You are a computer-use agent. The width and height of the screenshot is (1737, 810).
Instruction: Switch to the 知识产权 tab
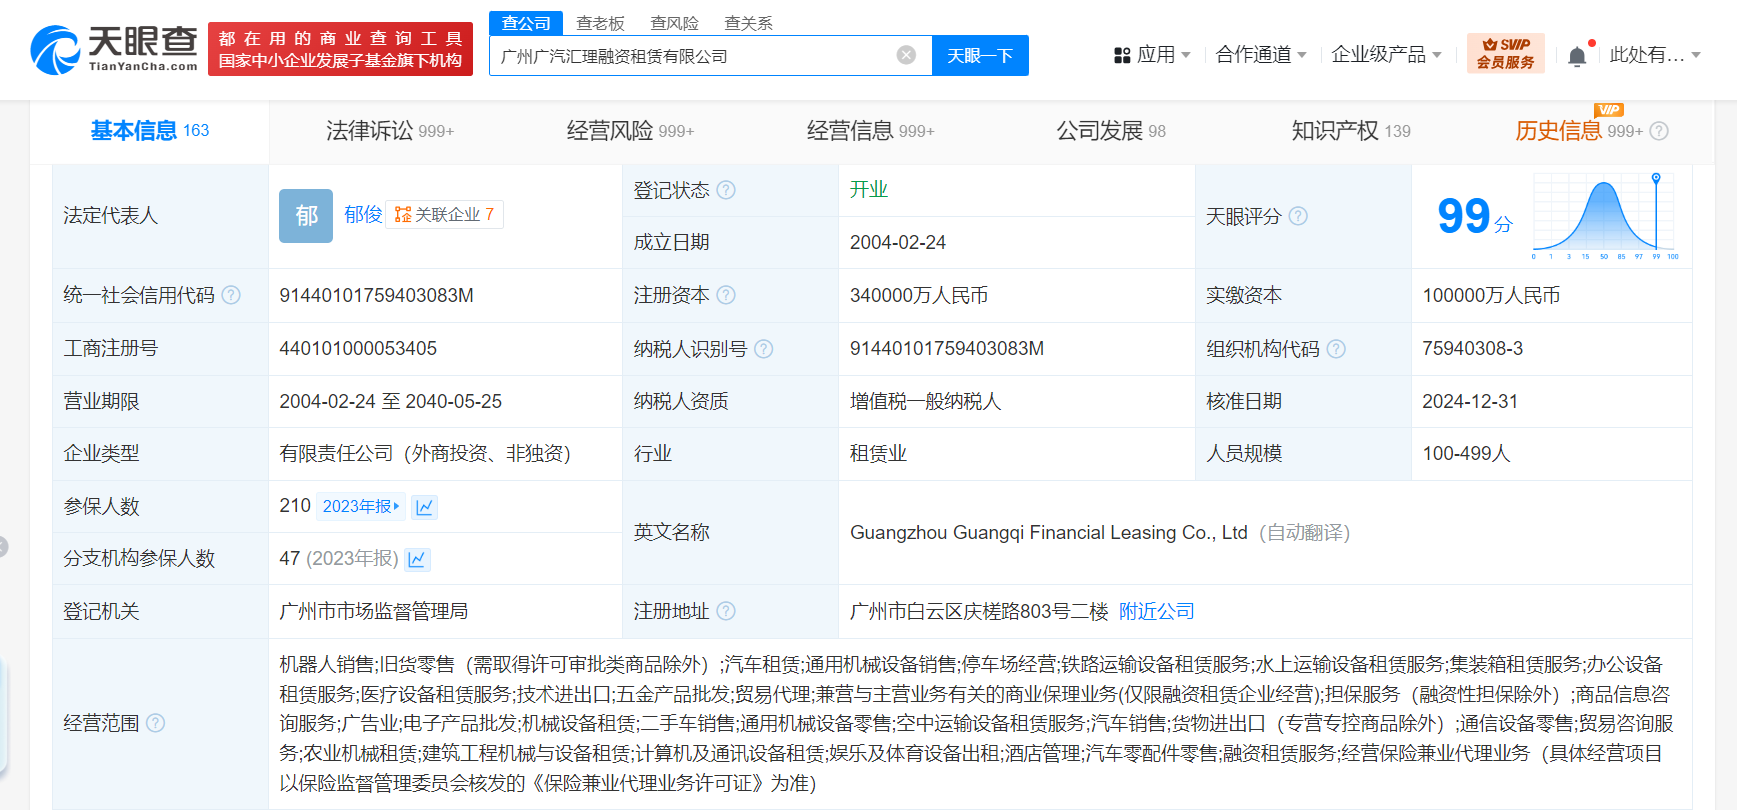(1350, 131)
